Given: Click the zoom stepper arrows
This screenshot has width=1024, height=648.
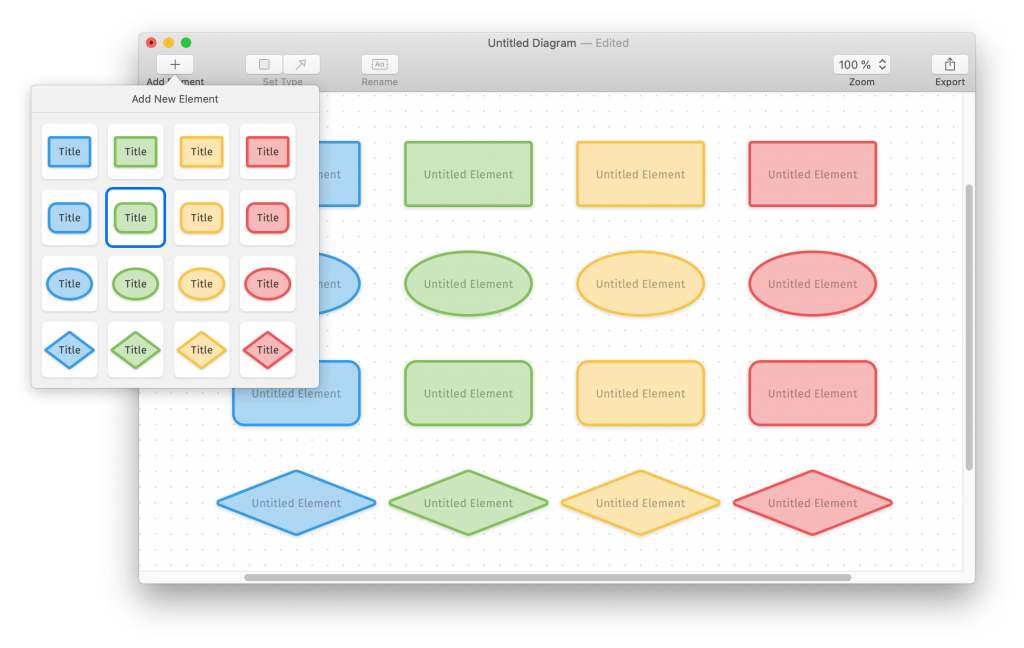Looking at the screenshot, I should click(x=880, y=64).
